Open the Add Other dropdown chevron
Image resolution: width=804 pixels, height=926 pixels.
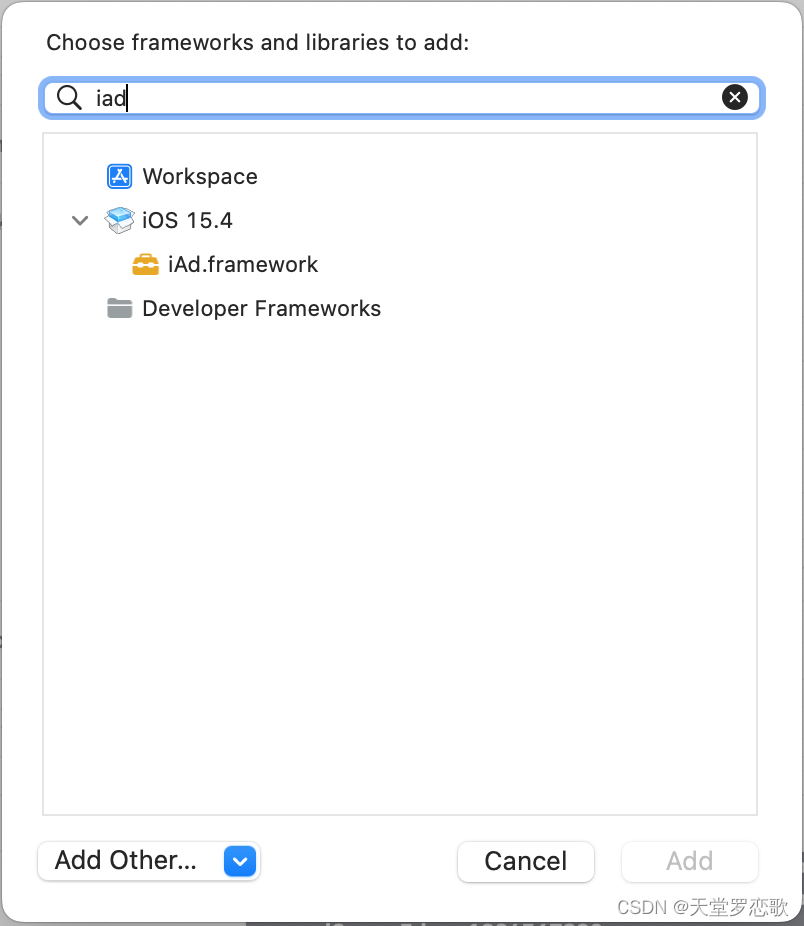(240, 861)
